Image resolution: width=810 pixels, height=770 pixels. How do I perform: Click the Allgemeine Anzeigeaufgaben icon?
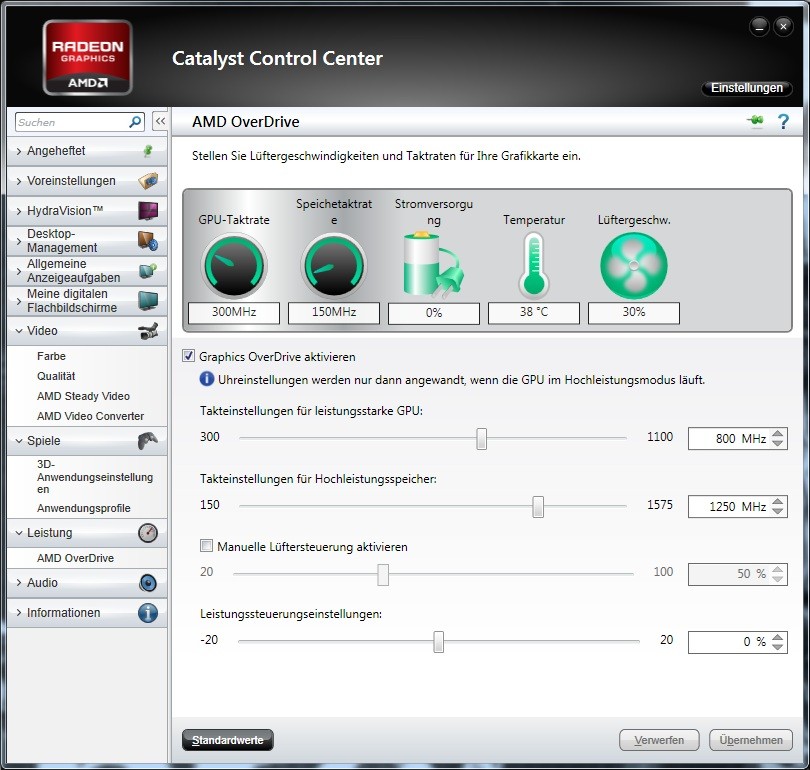[x=148, y=271]
